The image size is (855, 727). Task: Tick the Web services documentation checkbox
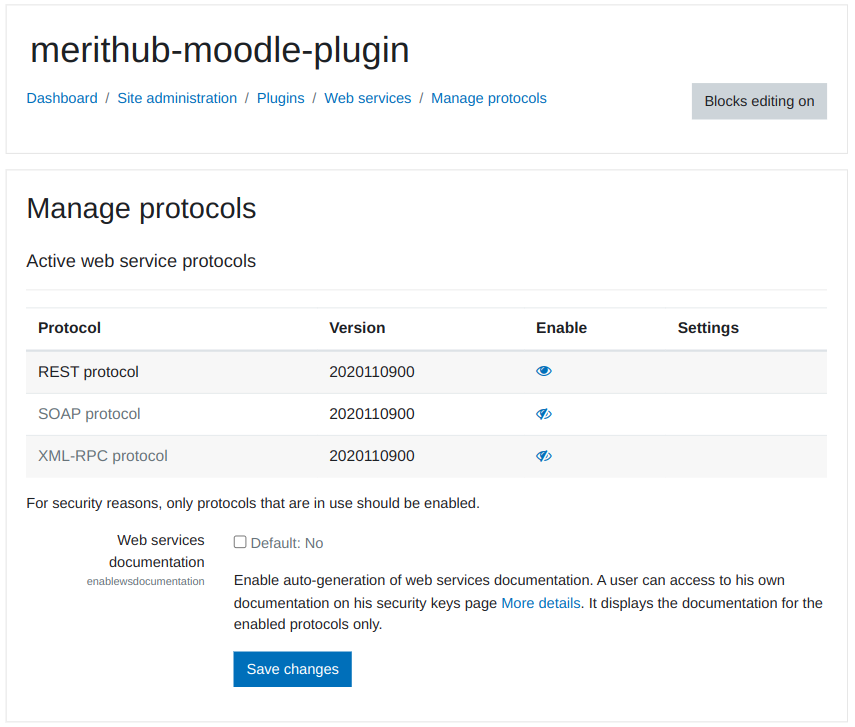click(x=240, y=542)
